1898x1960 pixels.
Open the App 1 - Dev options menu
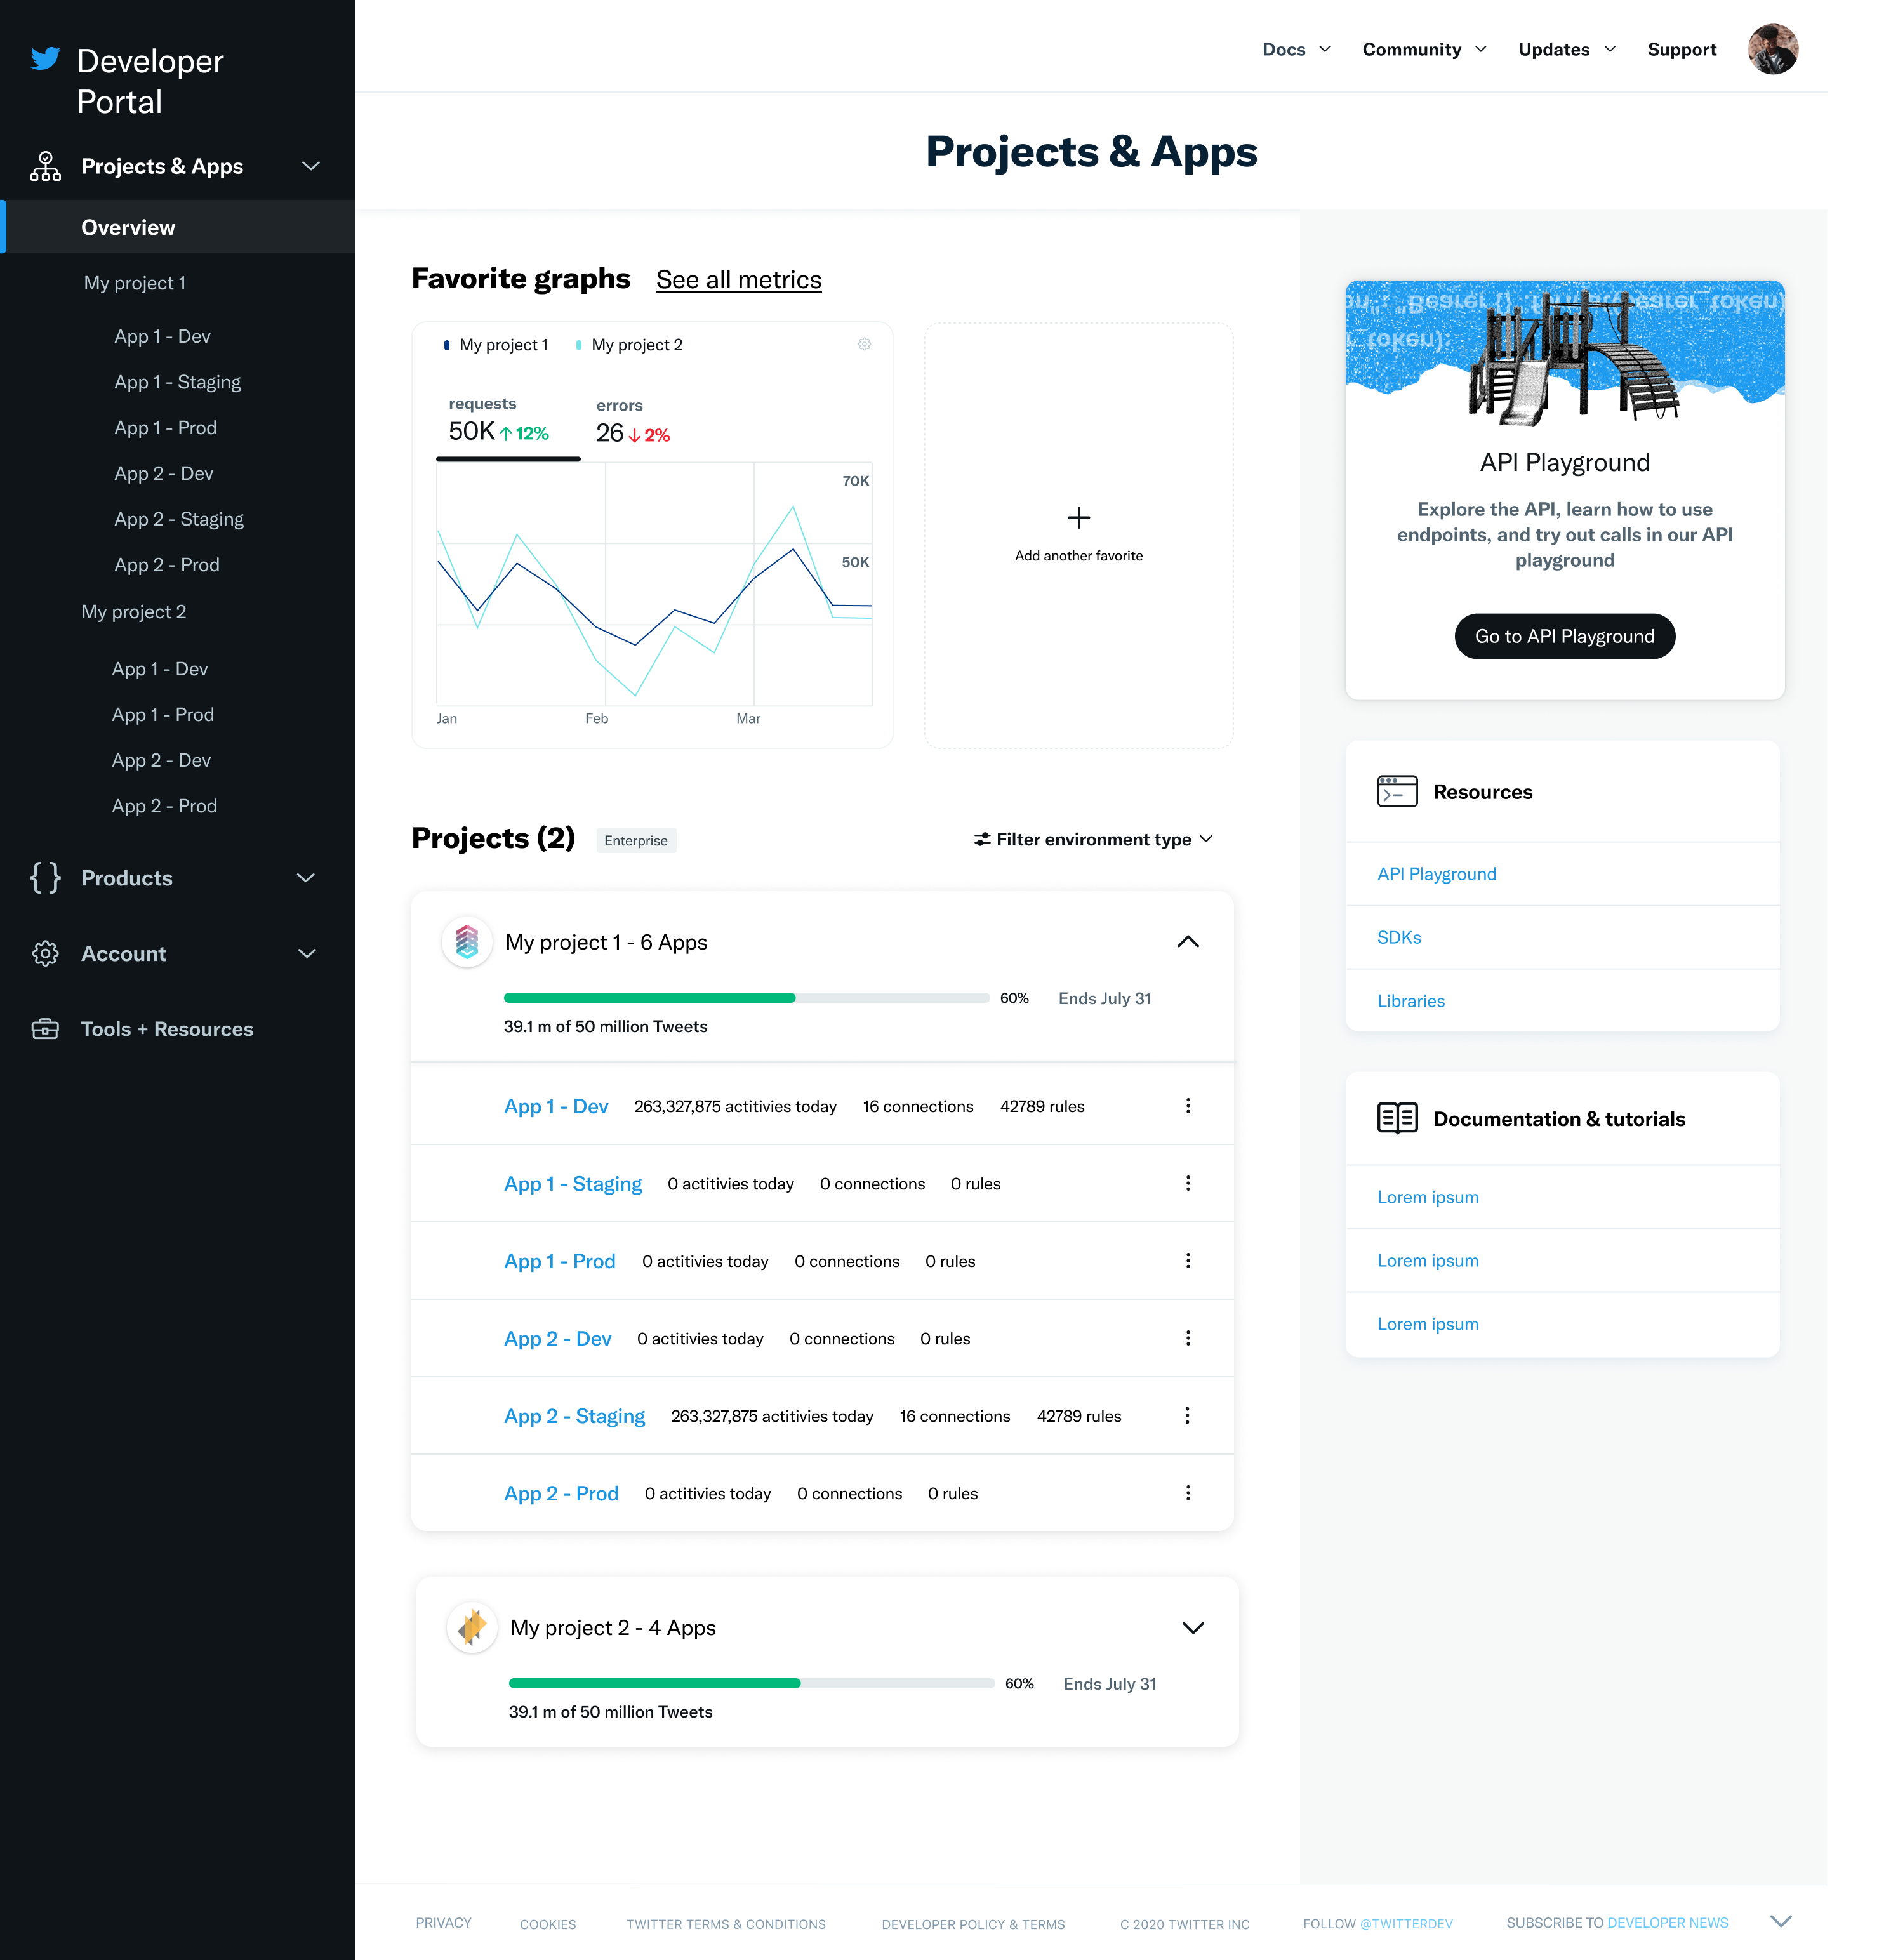[x=1187, y=1105]
